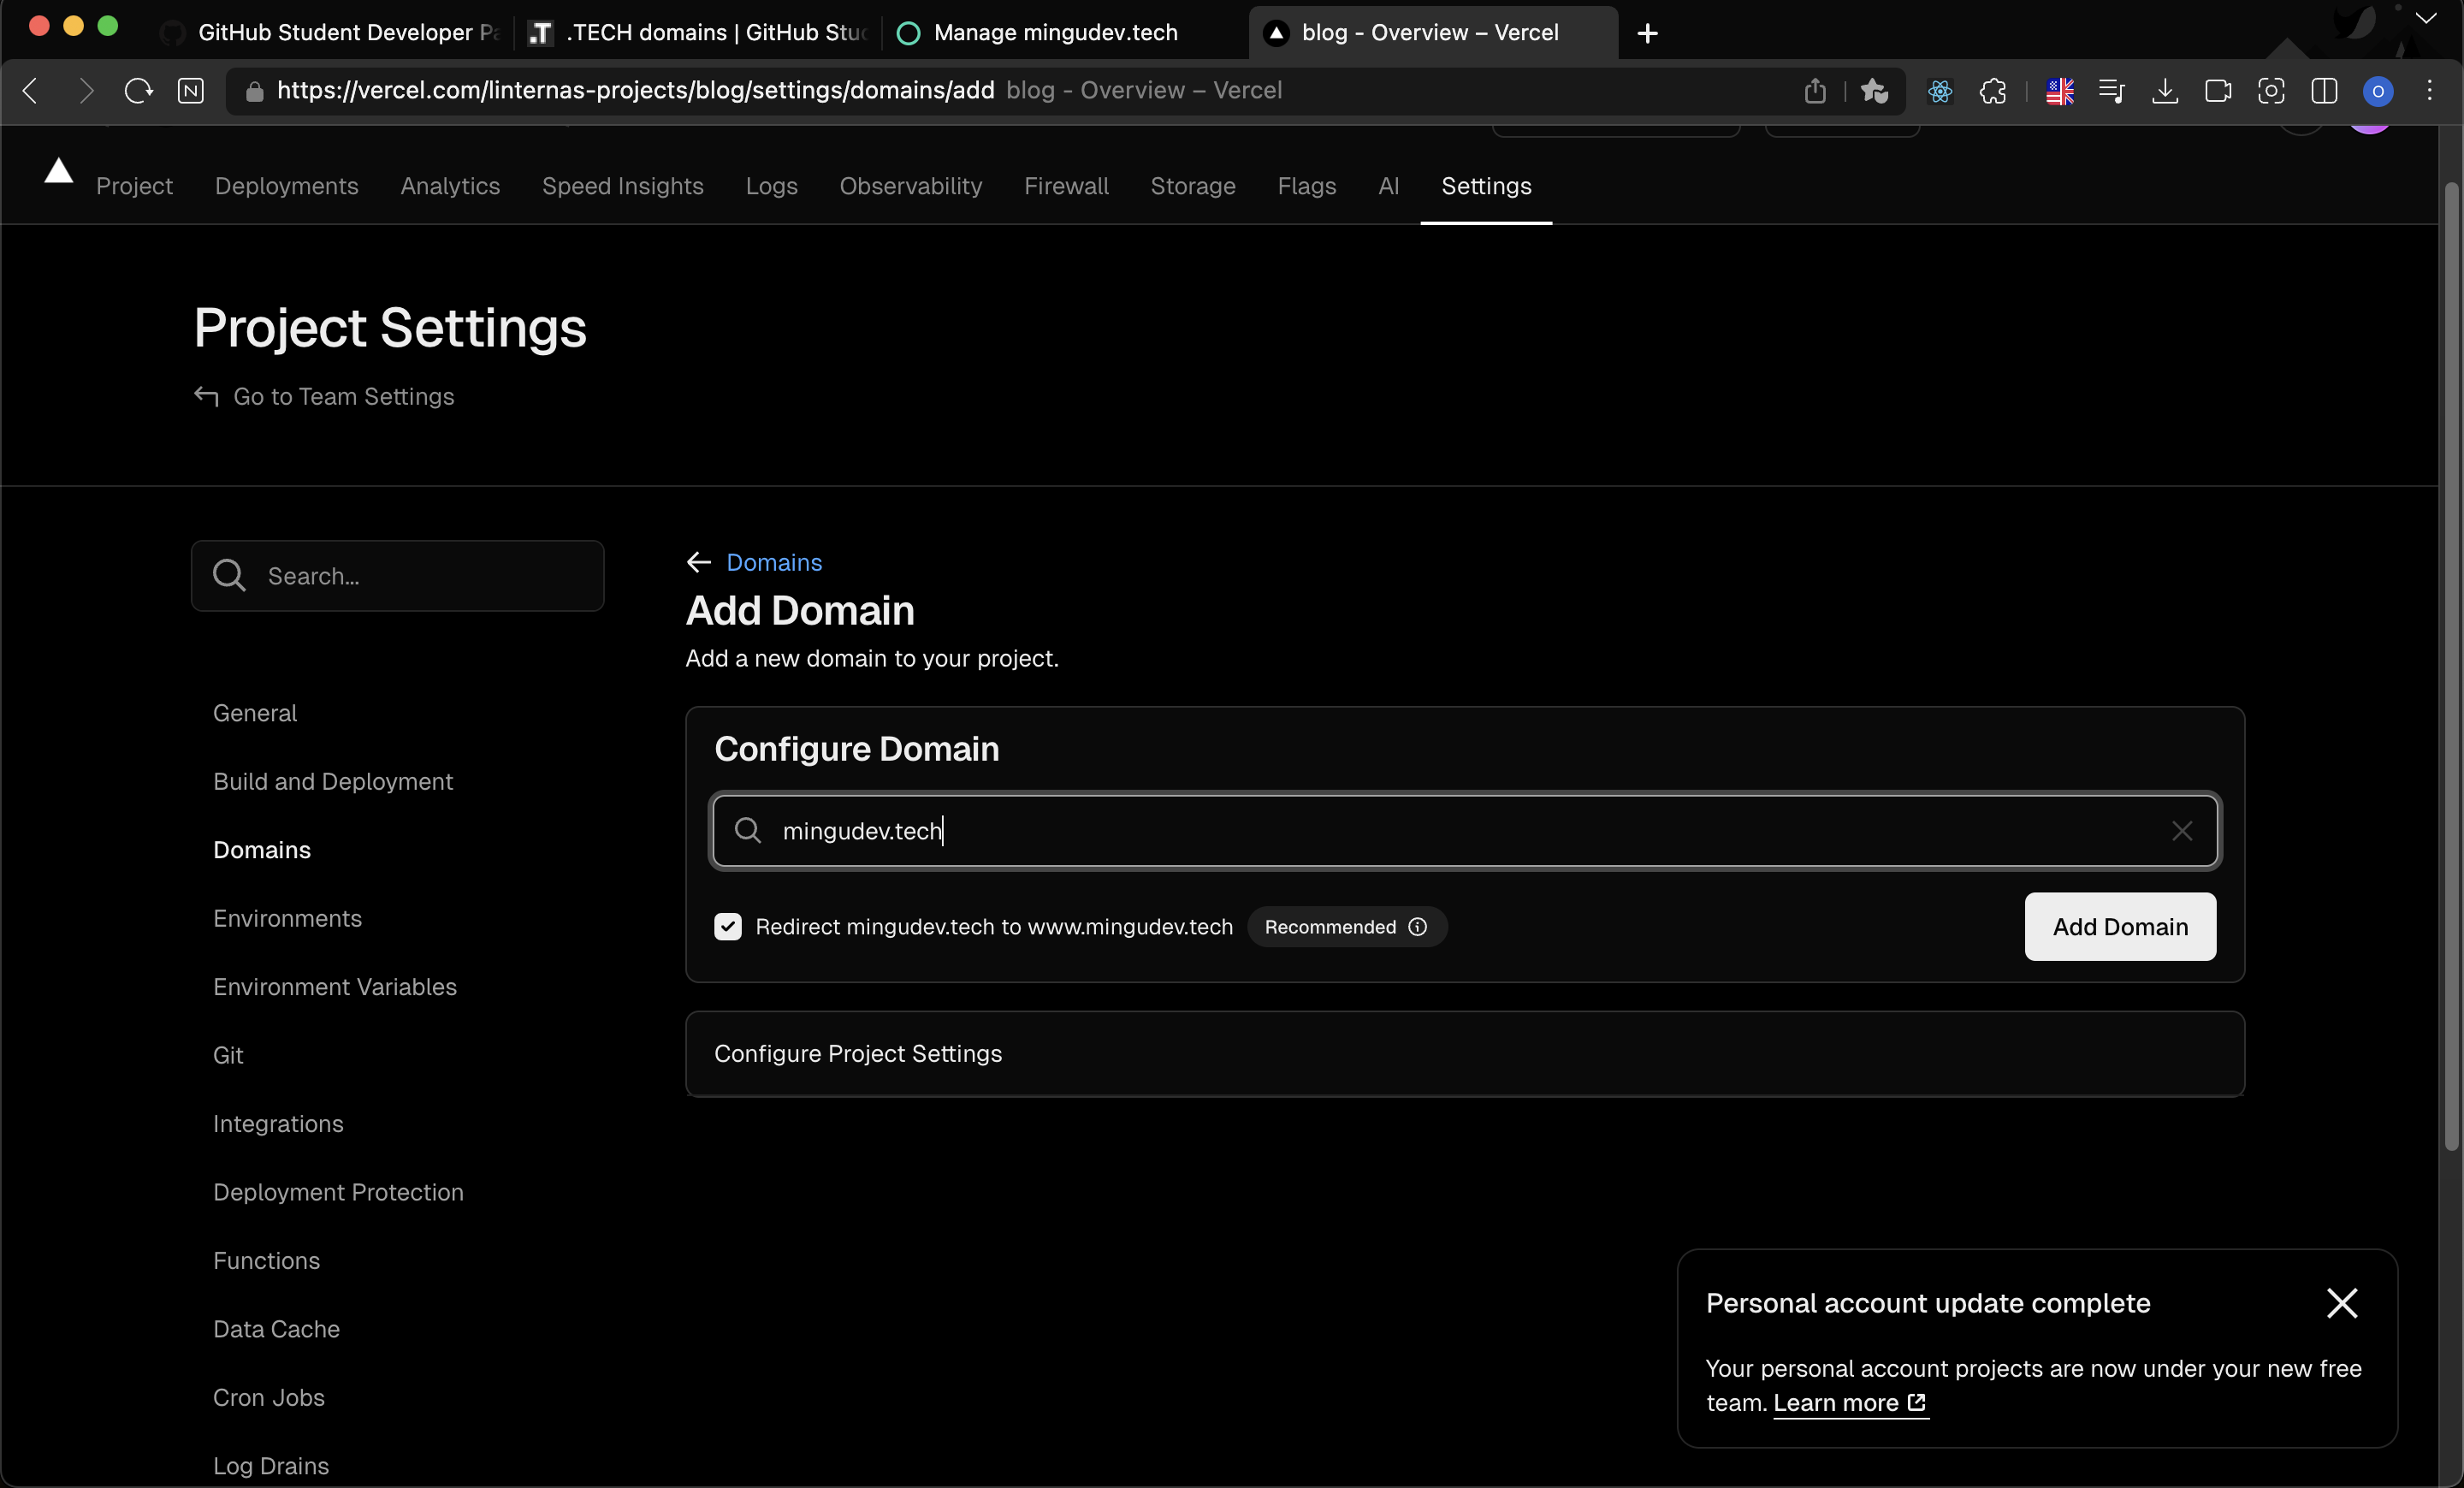
Task: Click the Notion icon beside reload
Action: [x=190, y=91]
